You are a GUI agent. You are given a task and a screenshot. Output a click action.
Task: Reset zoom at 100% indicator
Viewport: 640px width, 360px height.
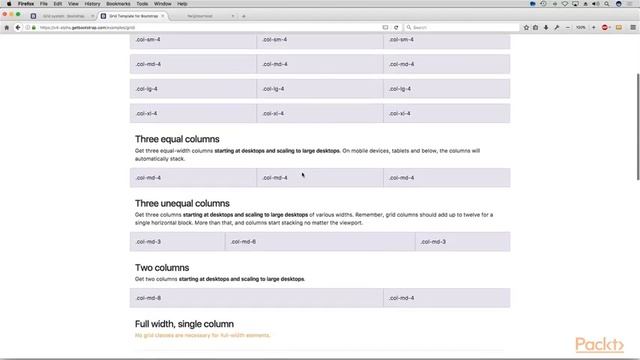[x=580, y=27]
